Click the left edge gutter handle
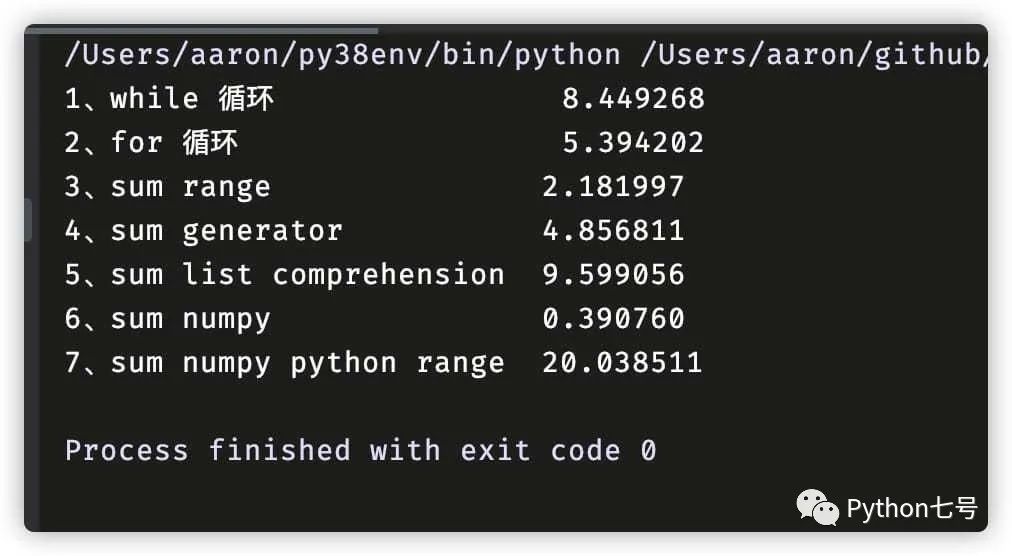Screen dimensions: 1012x556 click(x=29, y=220)
